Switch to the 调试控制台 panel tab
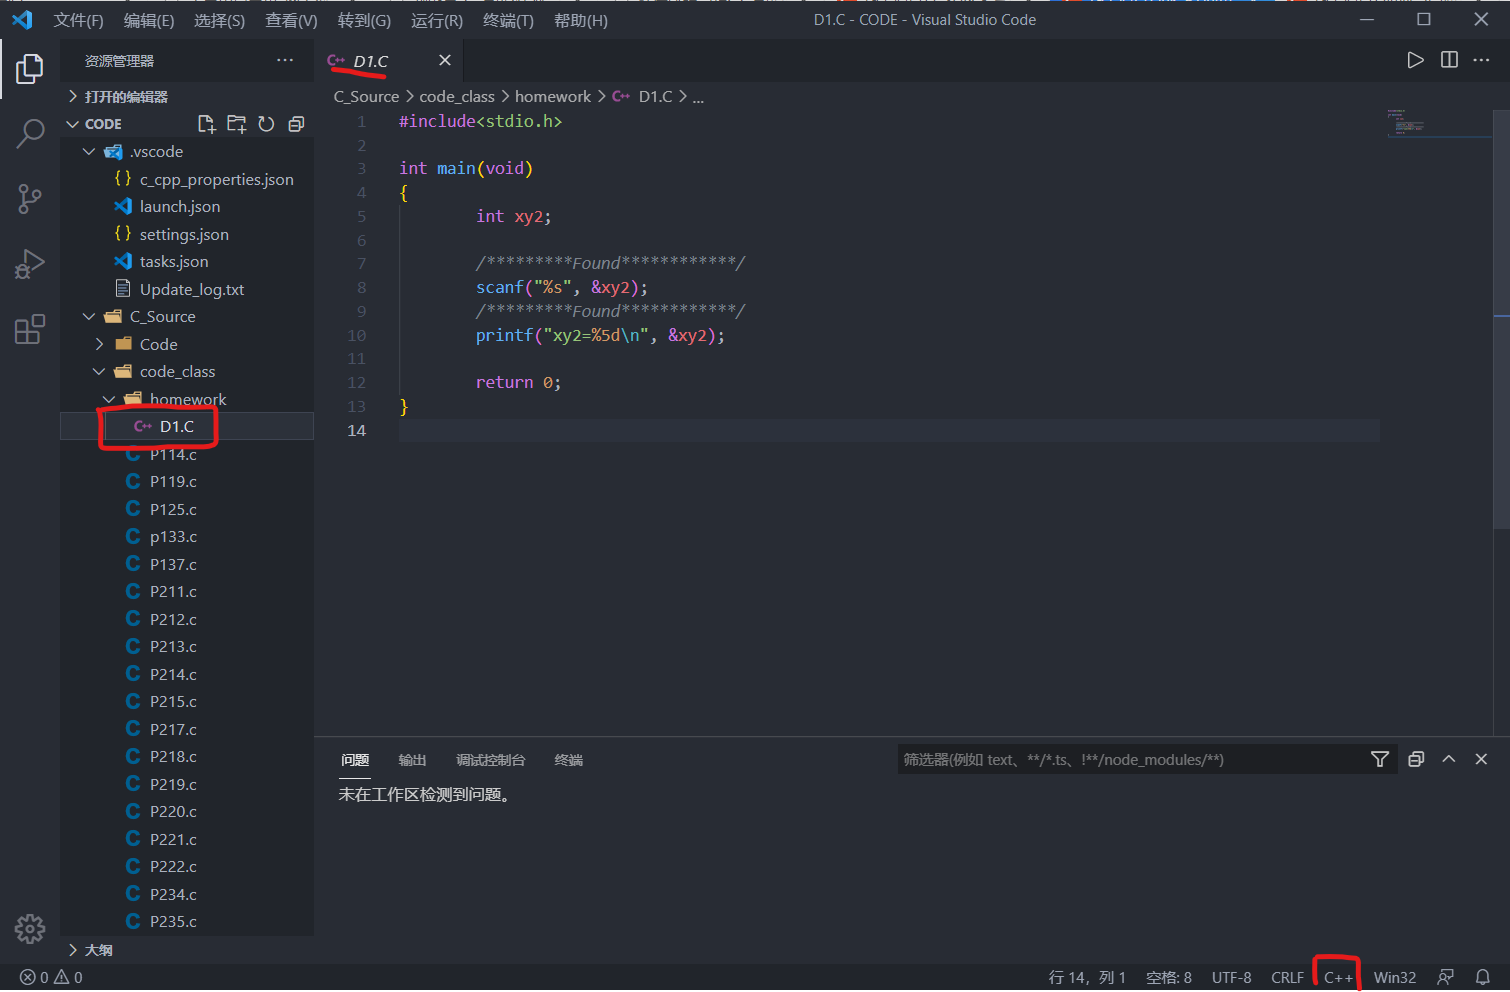 [490, 760]
